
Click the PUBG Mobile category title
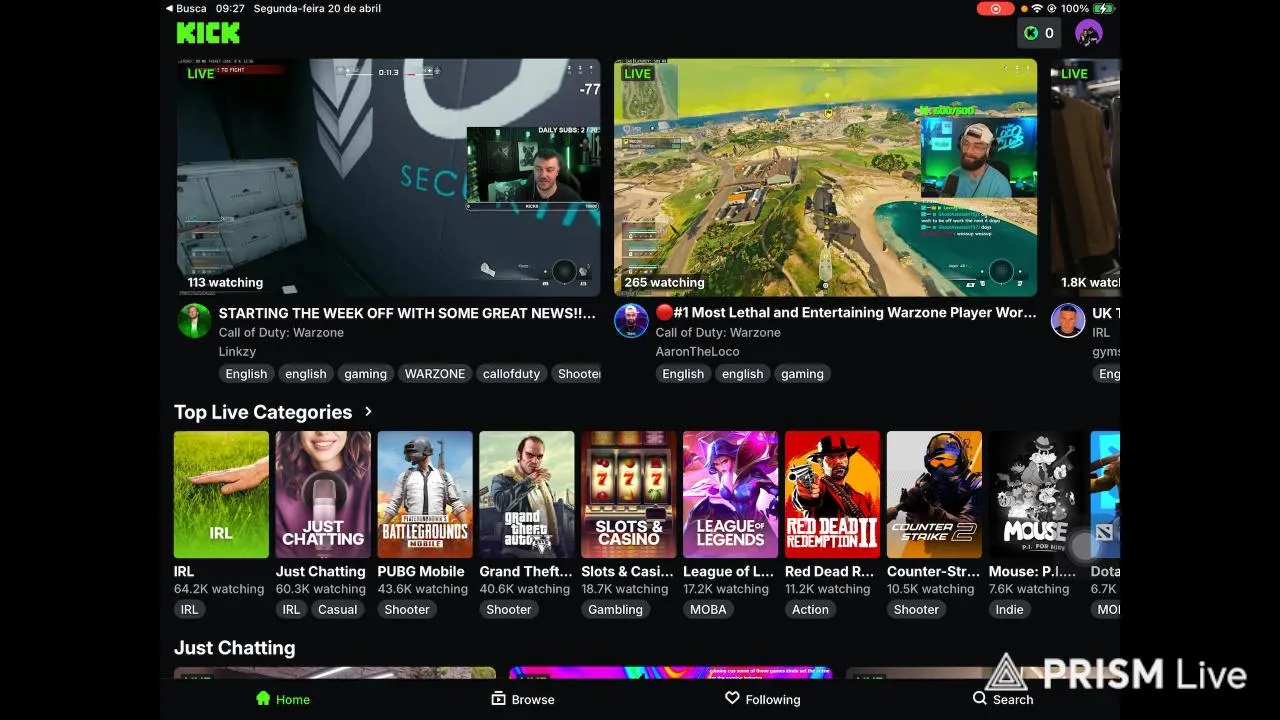[x=421, y=571]
